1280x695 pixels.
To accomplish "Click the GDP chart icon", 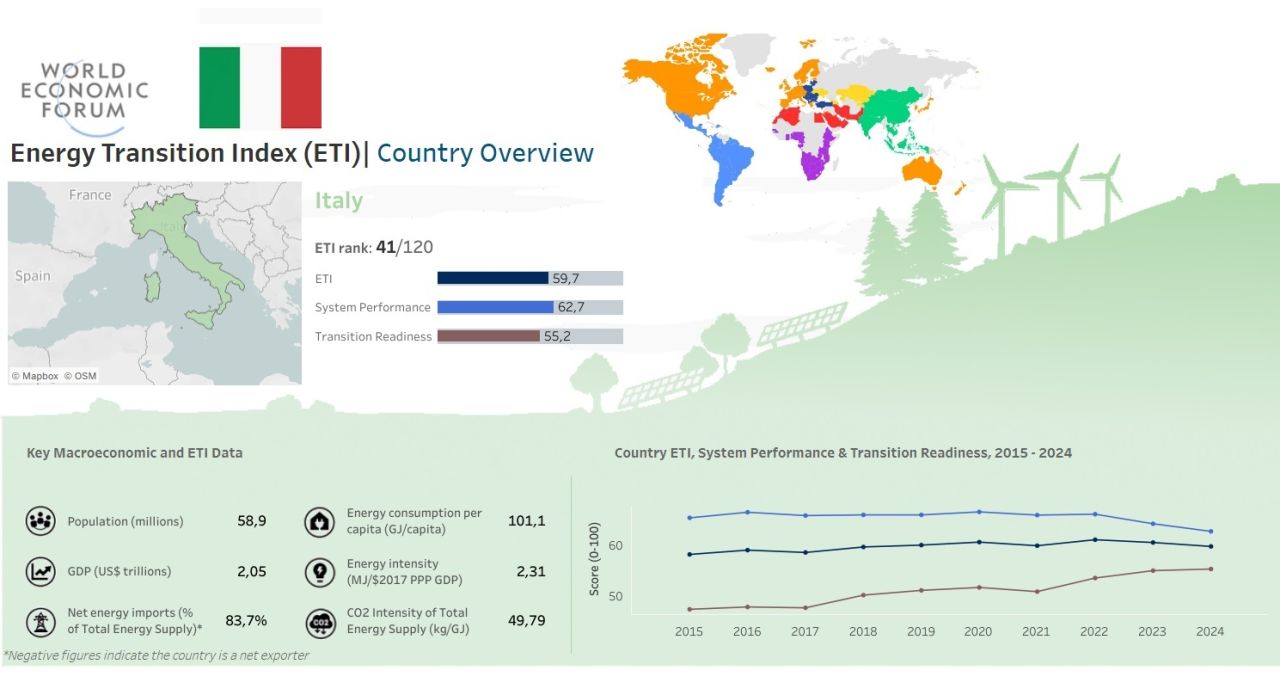I will (x=41, y=571).
